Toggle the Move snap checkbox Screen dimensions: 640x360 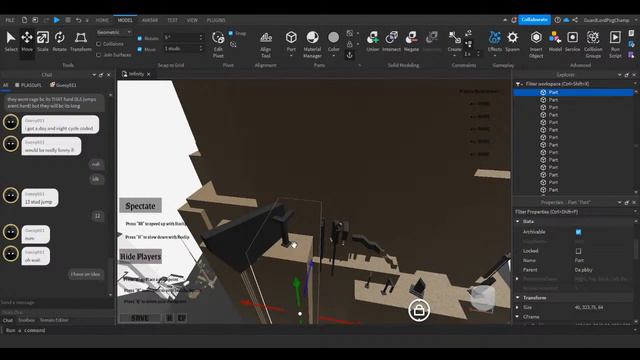pyautogui.click(x=140, y=49)
